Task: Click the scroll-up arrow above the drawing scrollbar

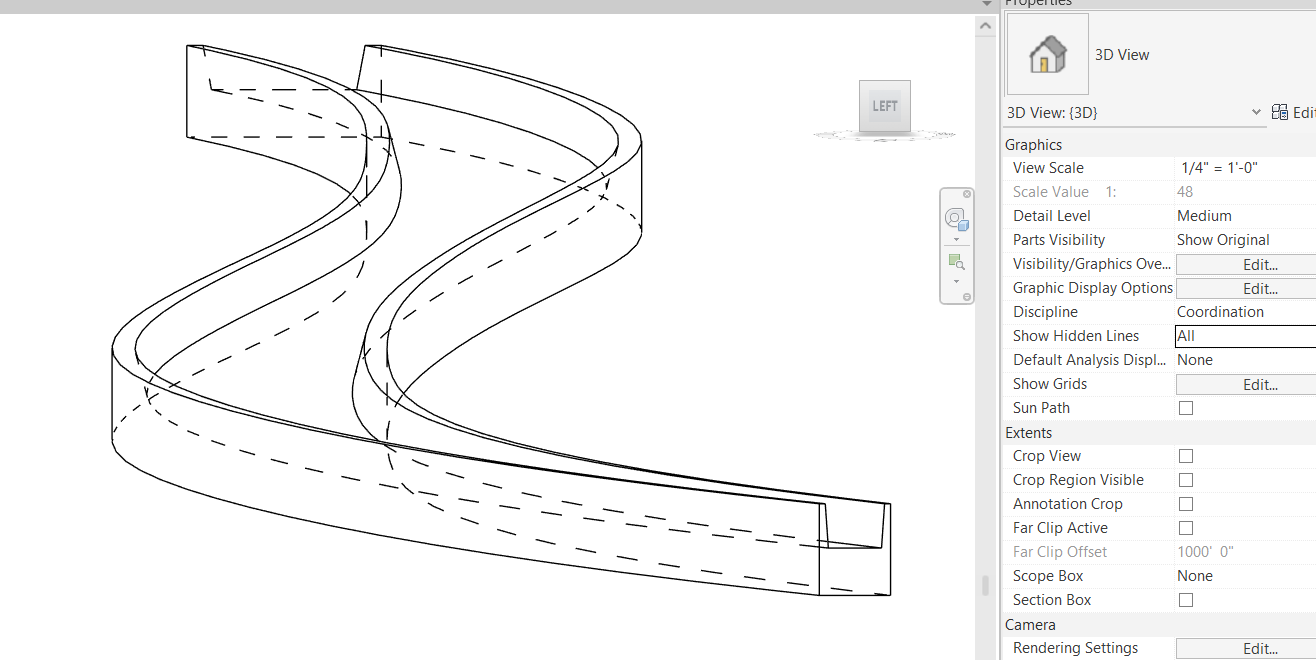Action: coord(985,25)
